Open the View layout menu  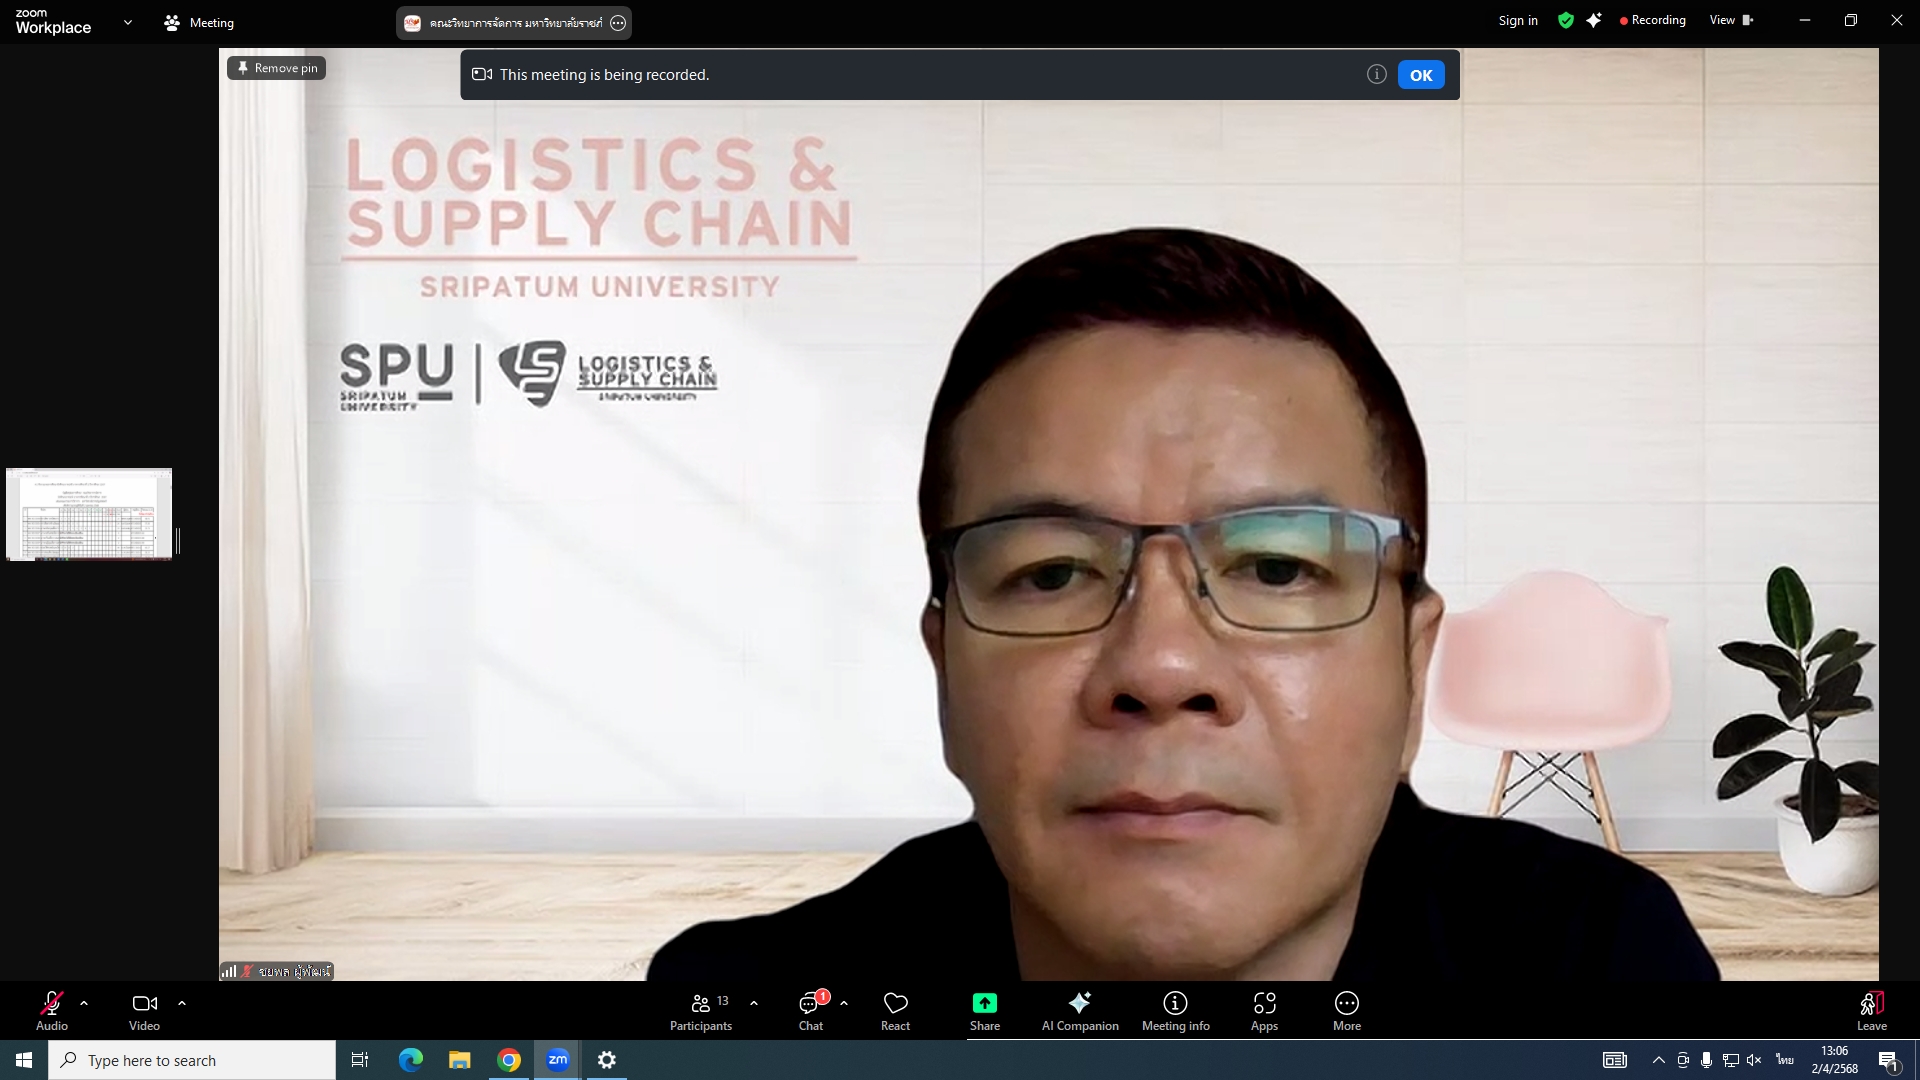coord(1730,20)
